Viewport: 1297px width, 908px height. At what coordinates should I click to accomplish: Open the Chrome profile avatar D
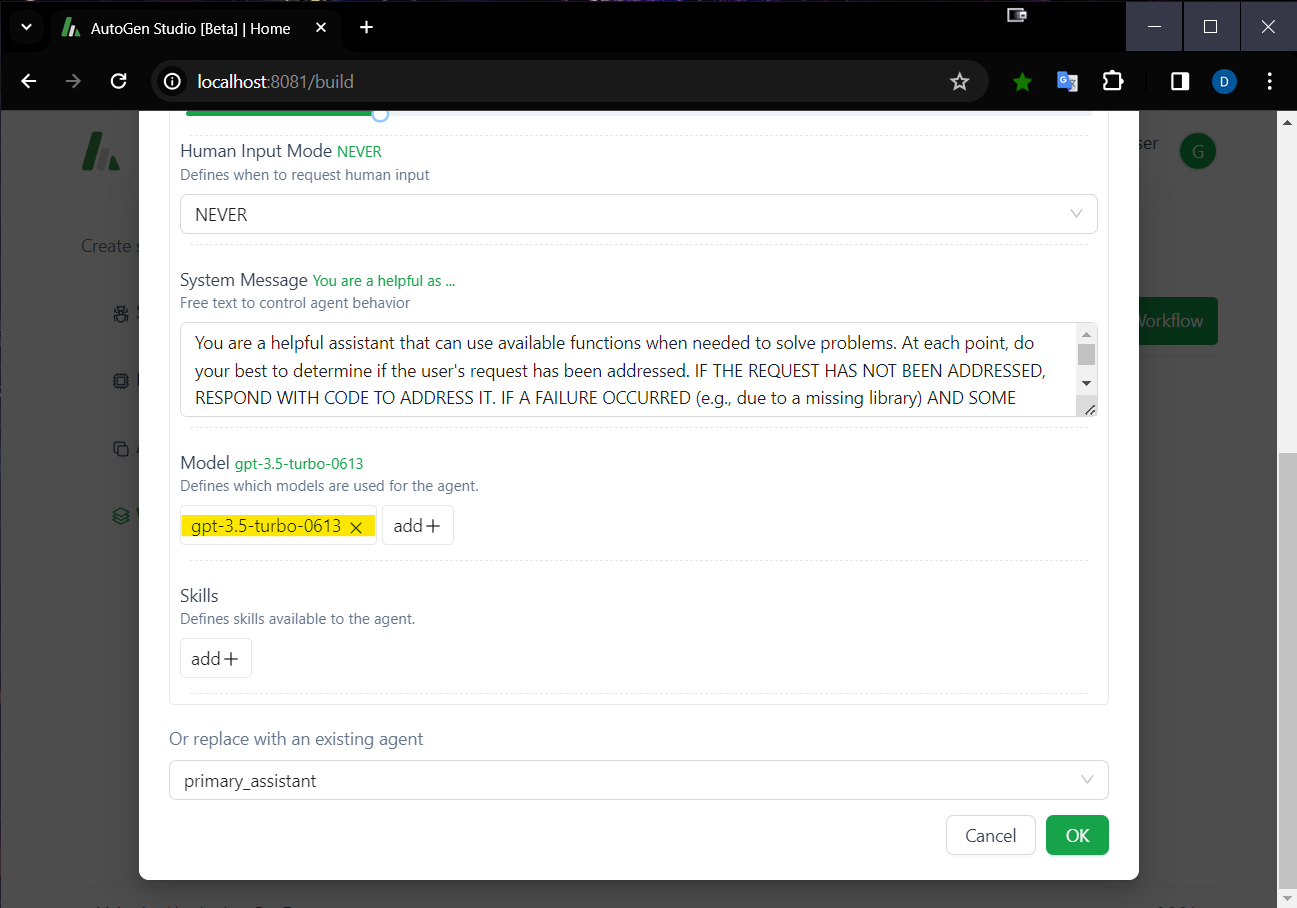1224,81
